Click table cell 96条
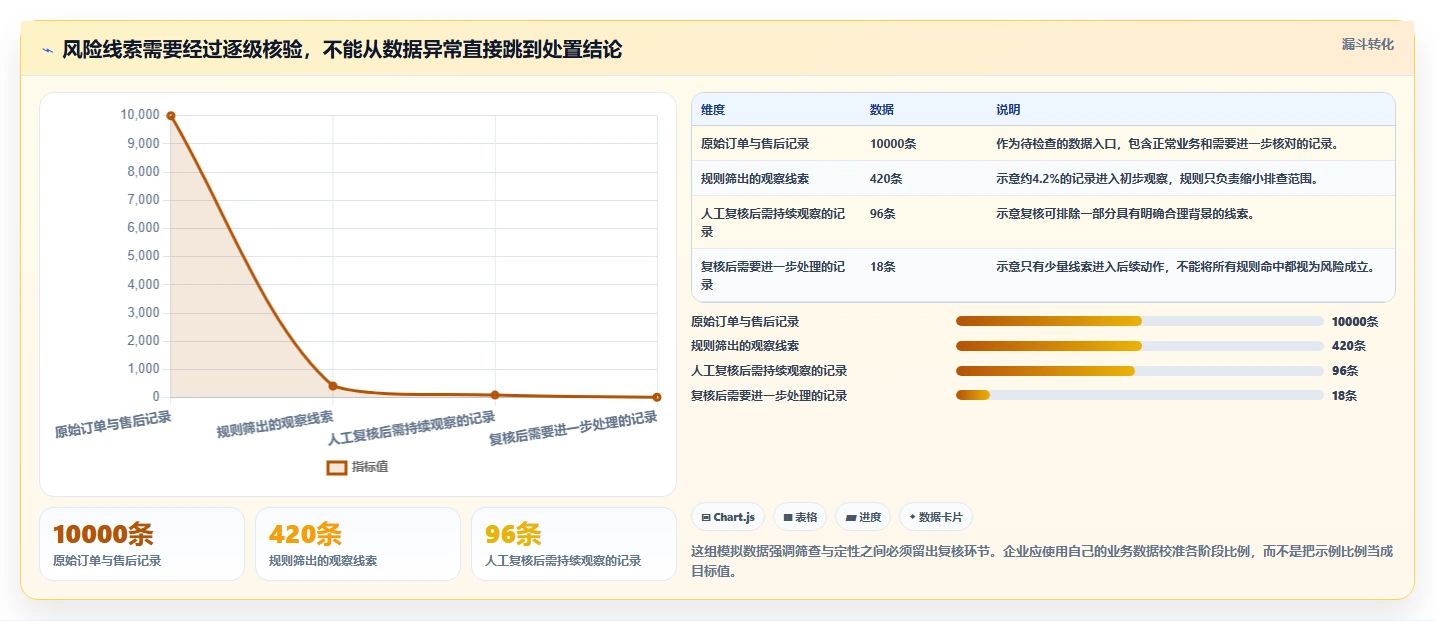This screenshot has height=621, width=1435. [883, 214]
